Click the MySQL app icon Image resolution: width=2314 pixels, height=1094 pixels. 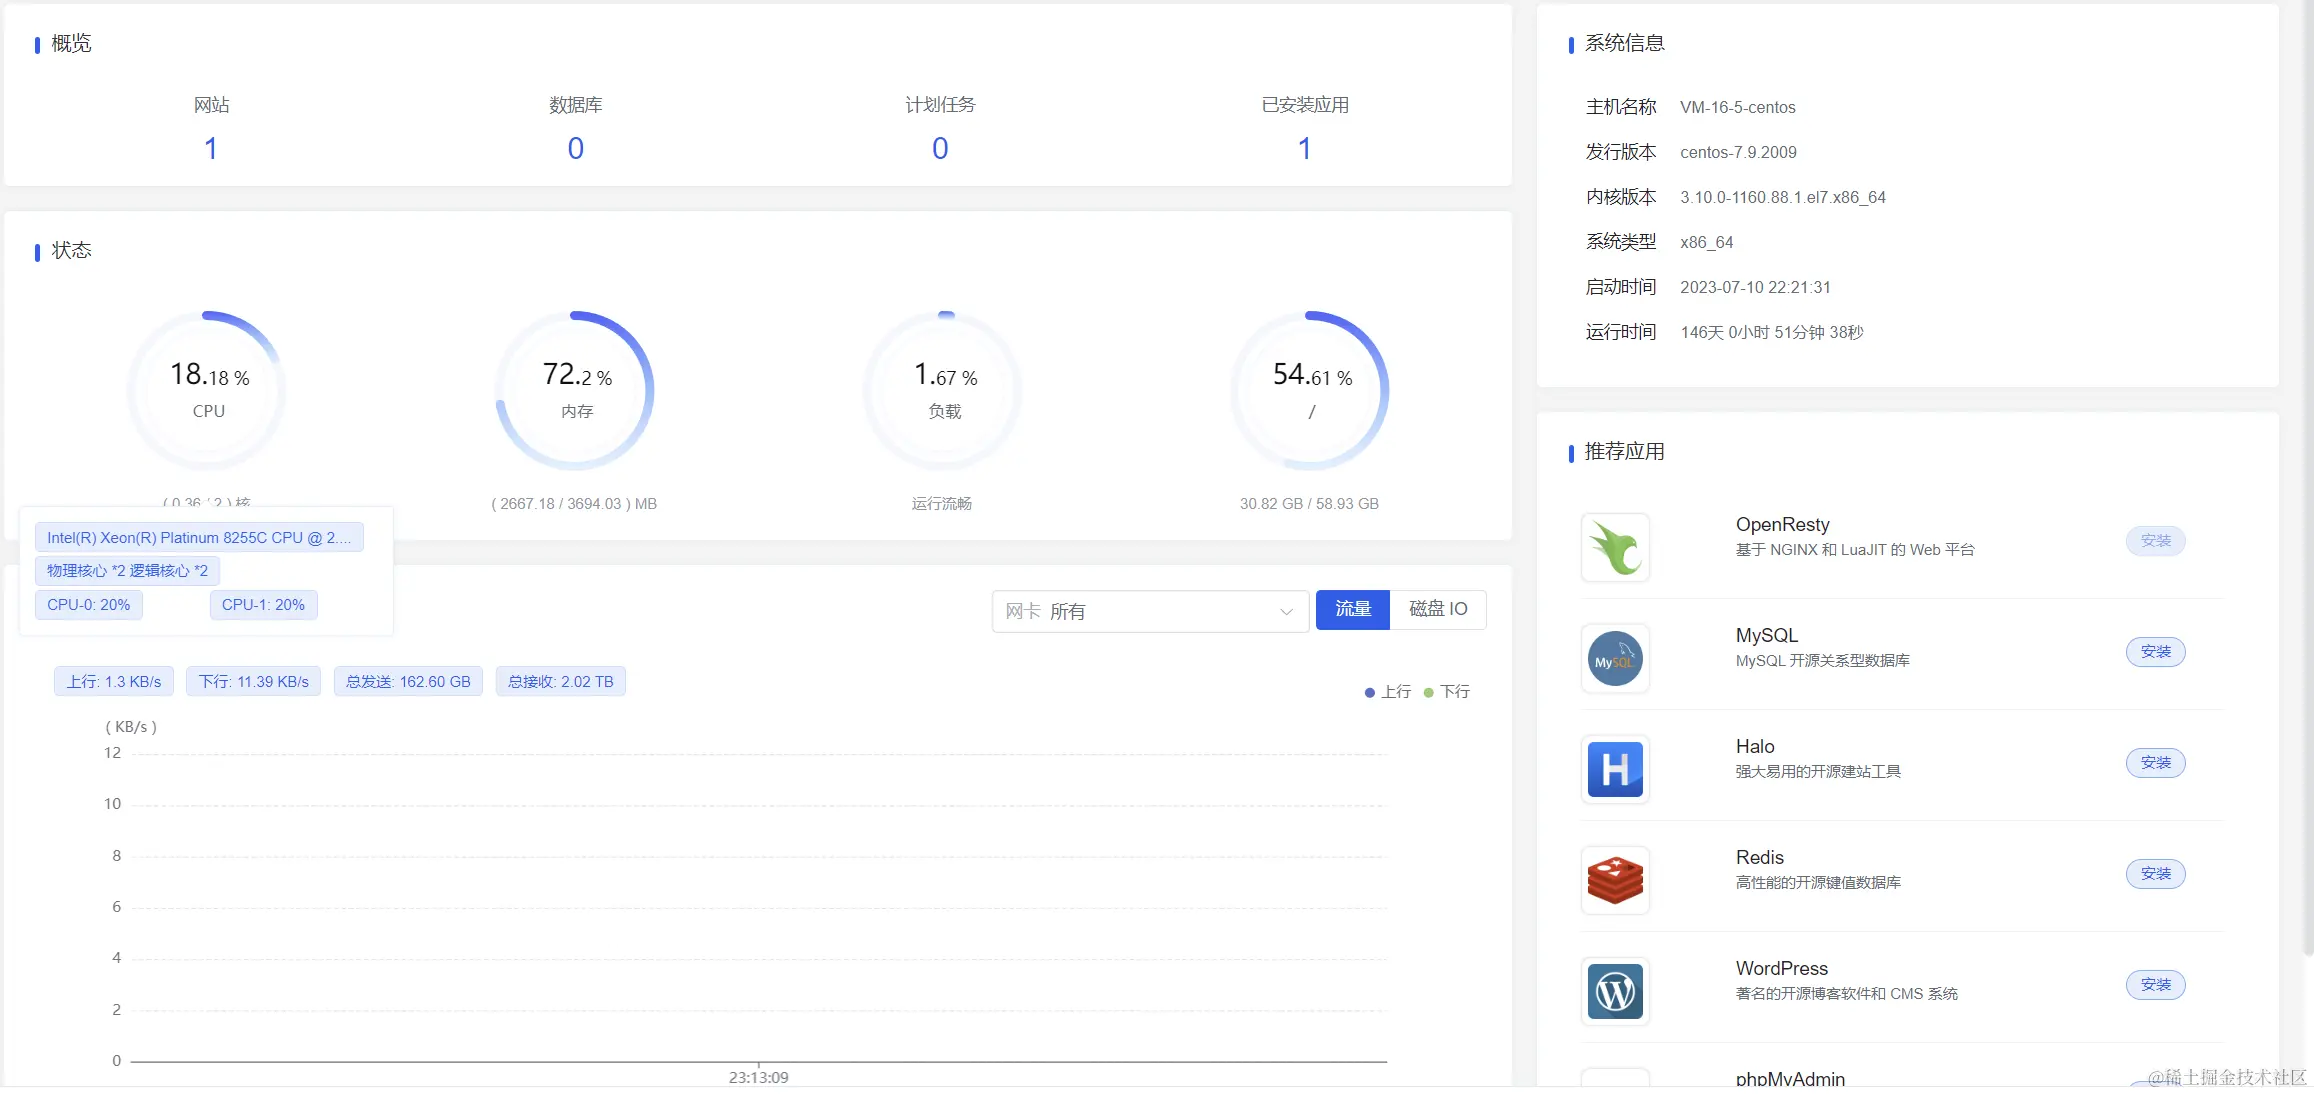pyautogui.click(x=1615, y=659)
